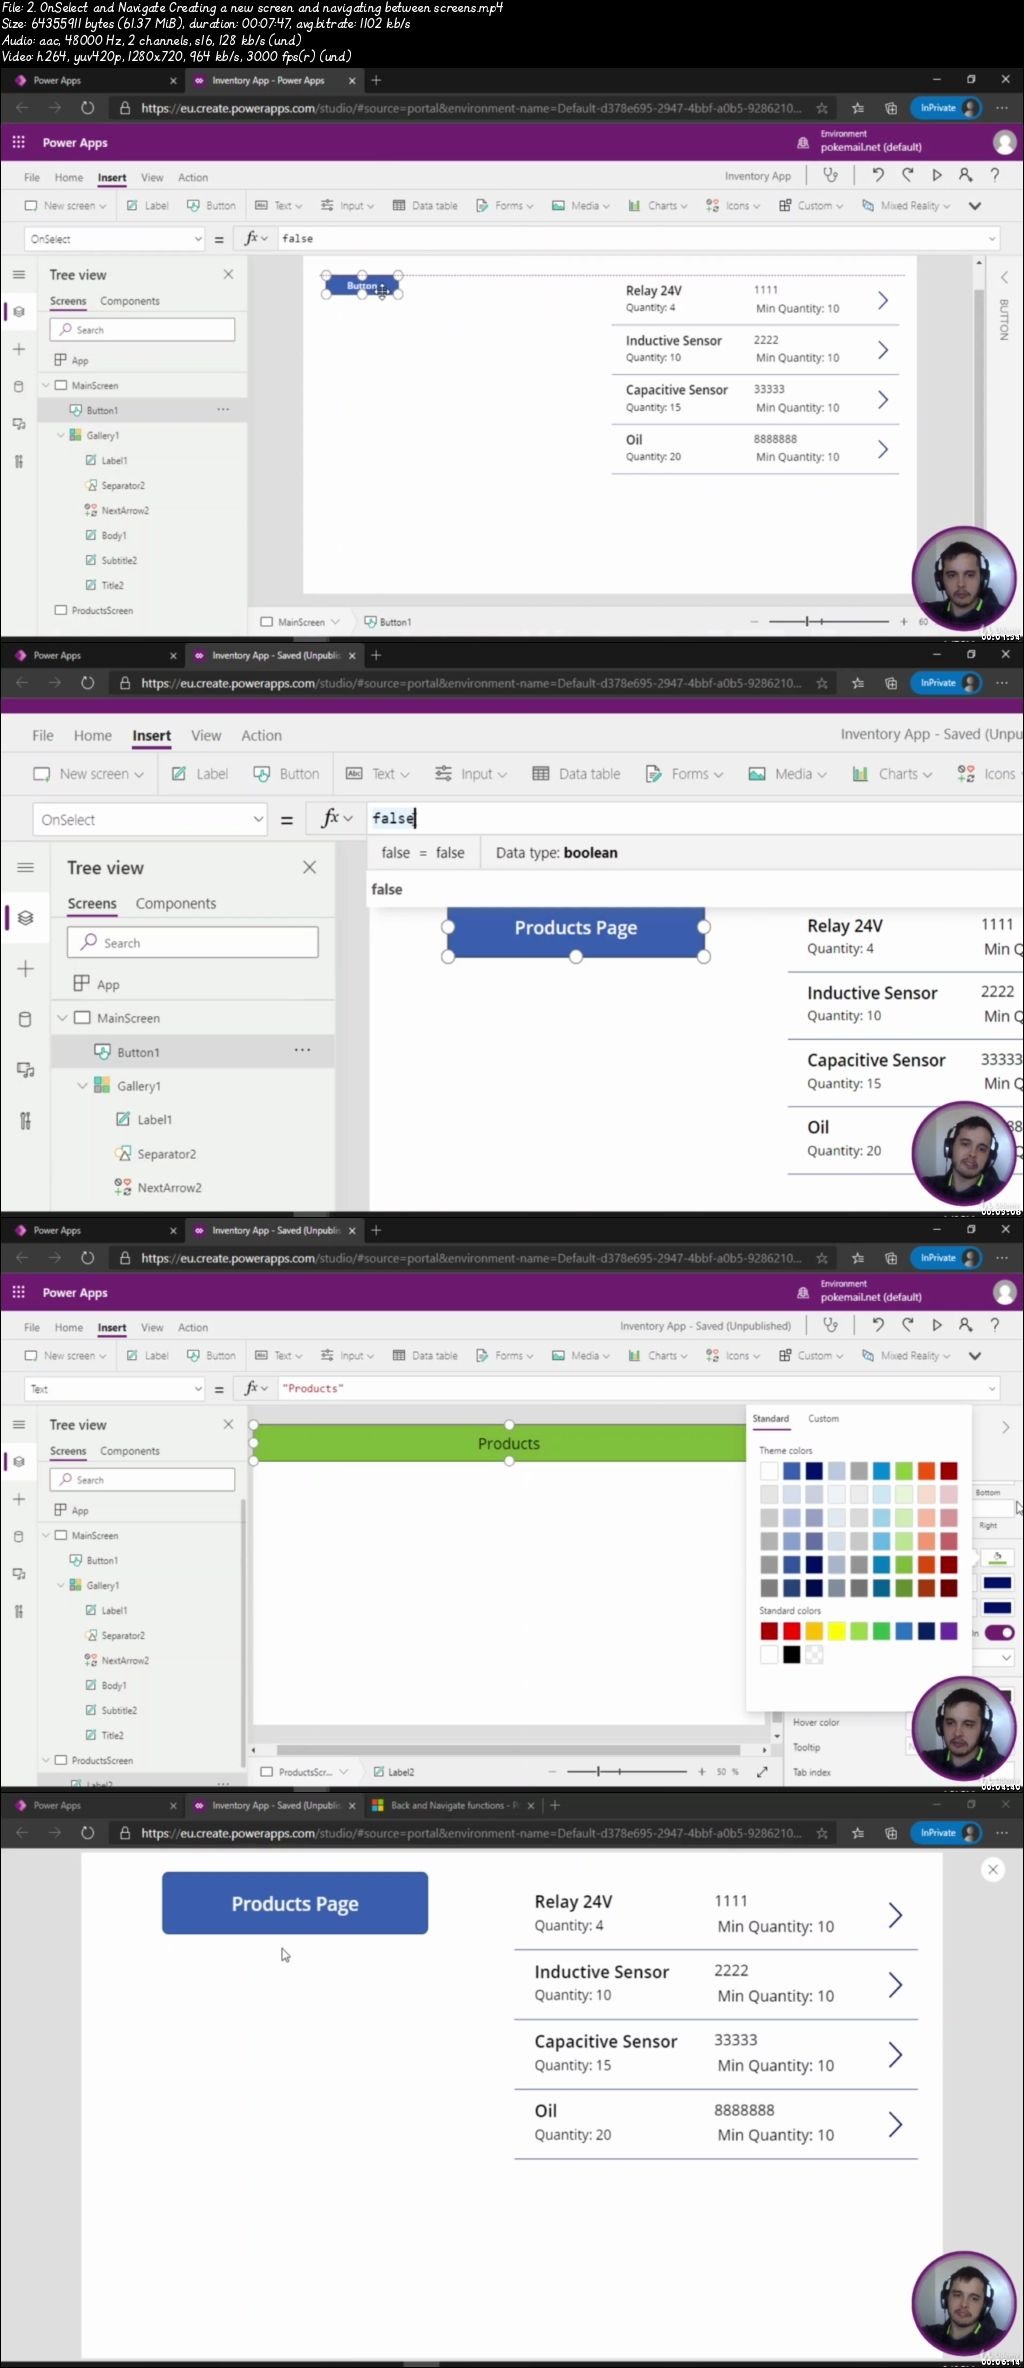The image size is (1024, 2368).
Task: Close the preview with the X in the bottom frame
Action: pos(993,1869)
